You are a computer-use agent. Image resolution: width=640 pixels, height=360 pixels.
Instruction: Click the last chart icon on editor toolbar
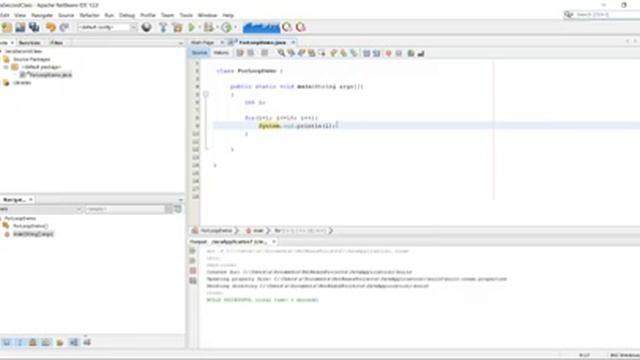coord(421,53)
